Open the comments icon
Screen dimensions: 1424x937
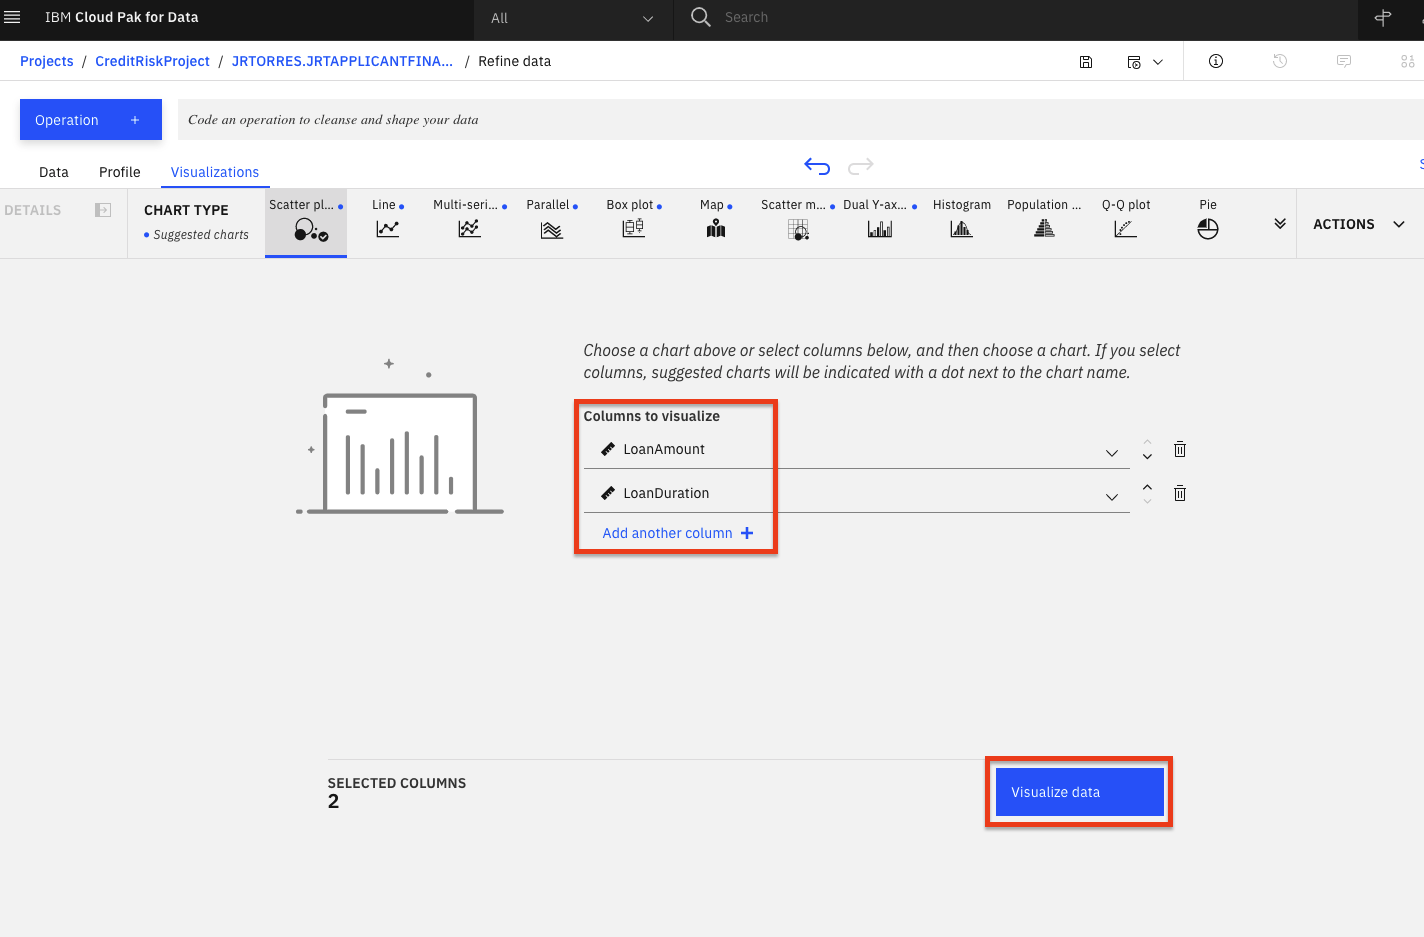pos(1344,61)
